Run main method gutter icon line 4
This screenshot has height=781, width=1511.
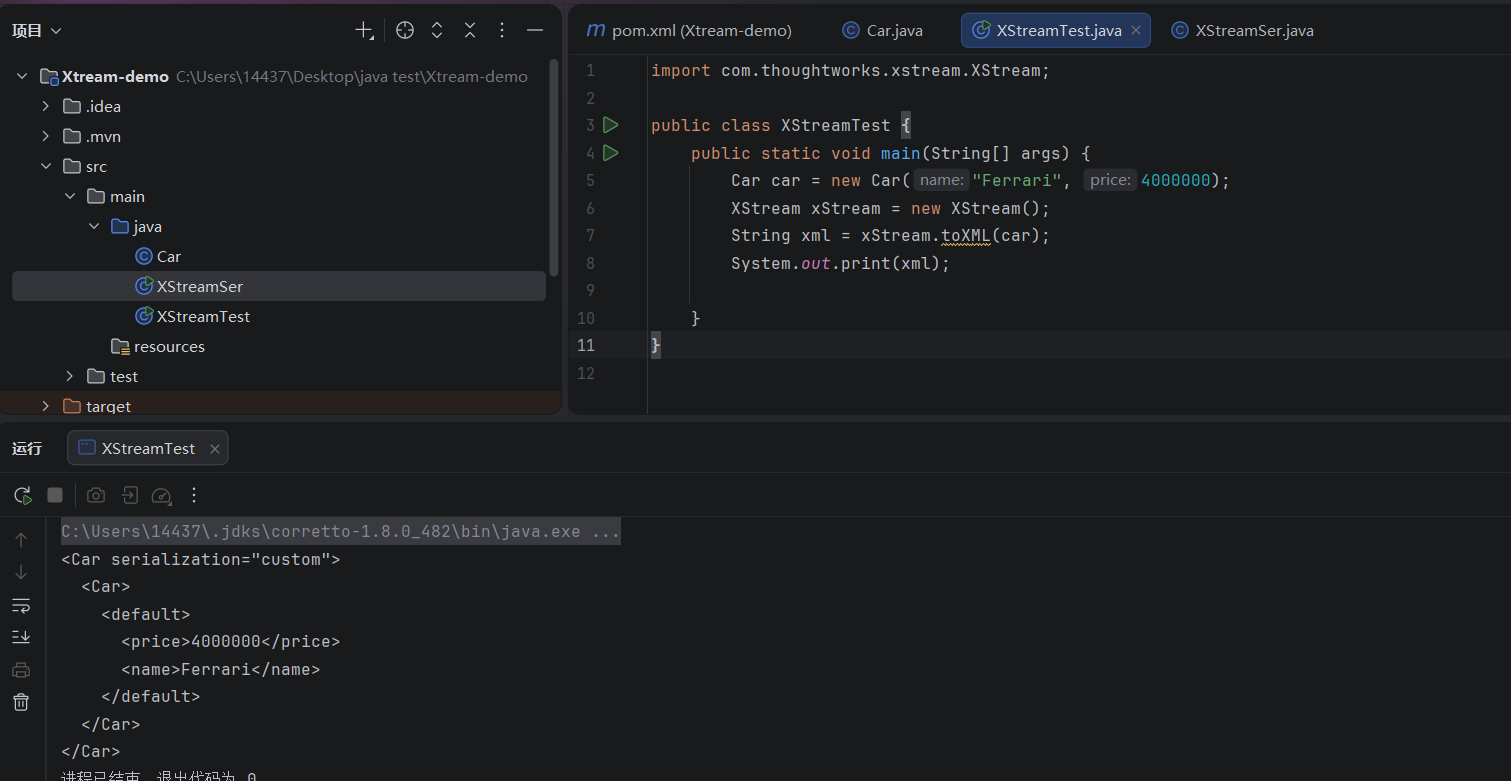pos(611,153)
